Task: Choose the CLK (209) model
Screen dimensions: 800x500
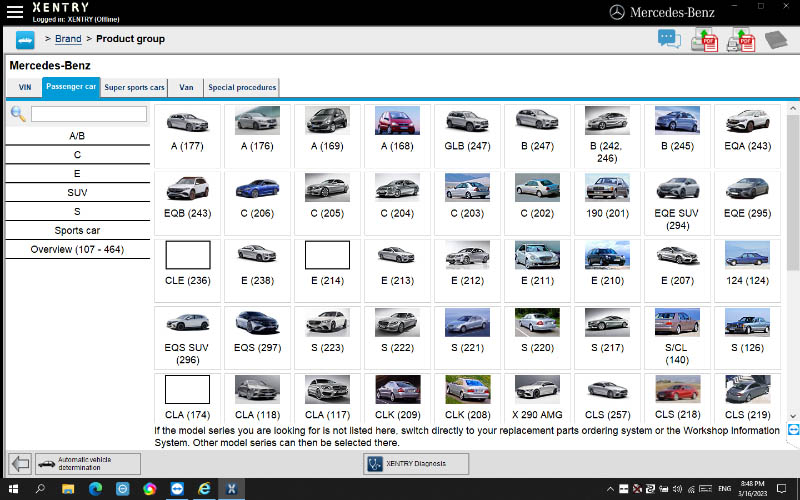Action: (x=397, y=398)
